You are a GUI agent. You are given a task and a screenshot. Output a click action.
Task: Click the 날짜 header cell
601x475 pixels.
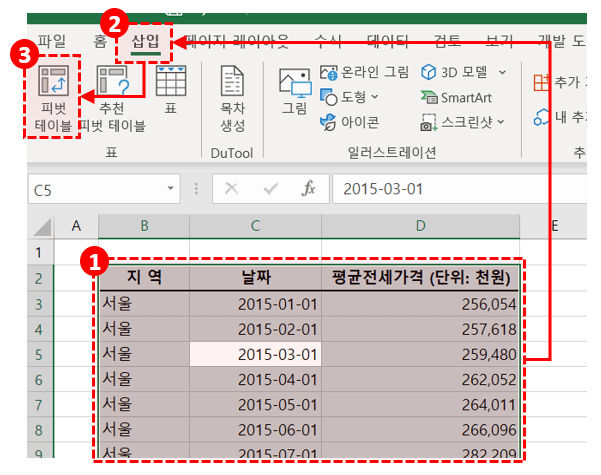pos(255,278)
